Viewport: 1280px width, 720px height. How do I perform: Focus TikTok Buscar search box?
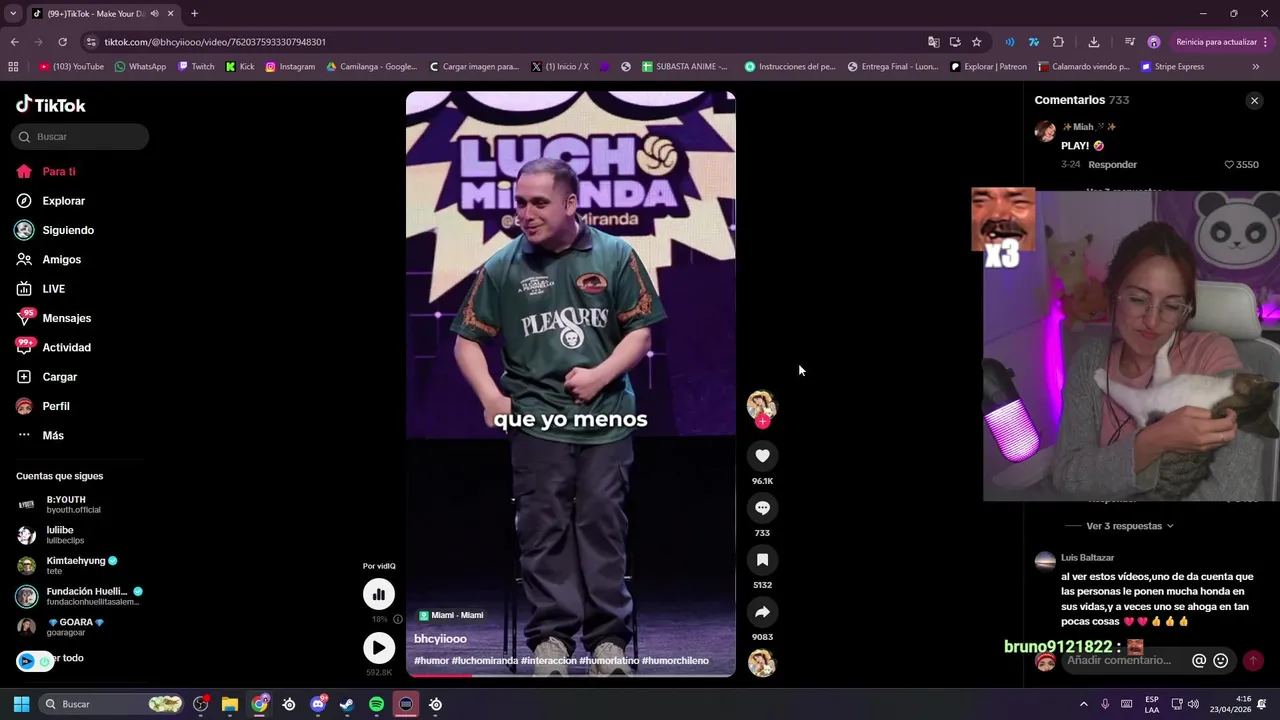tap(80, 137)
